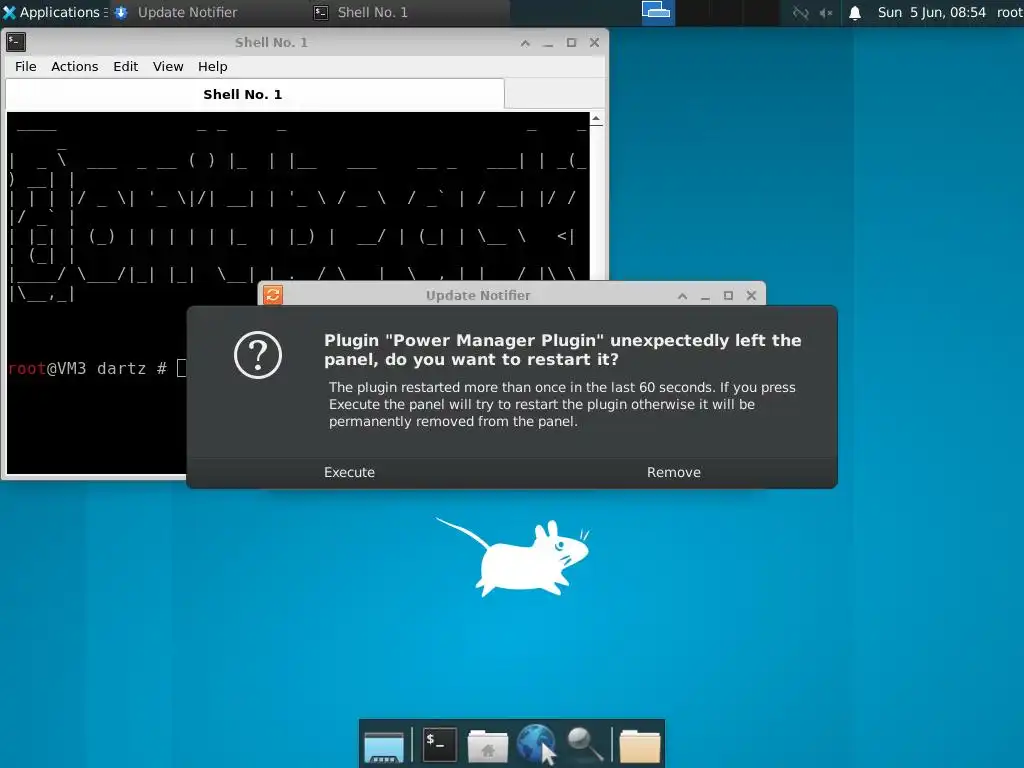Click Remove to remove the plugin from the panel

674,472
